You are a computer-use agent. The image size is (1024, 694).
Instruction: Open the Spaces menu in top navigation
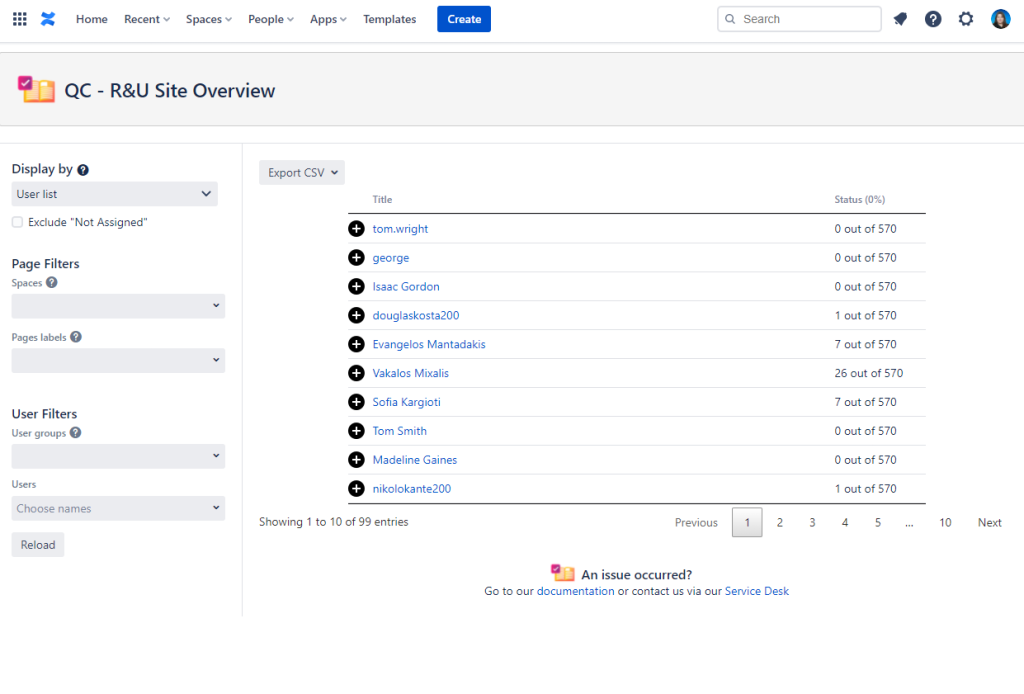coord(208,19)
